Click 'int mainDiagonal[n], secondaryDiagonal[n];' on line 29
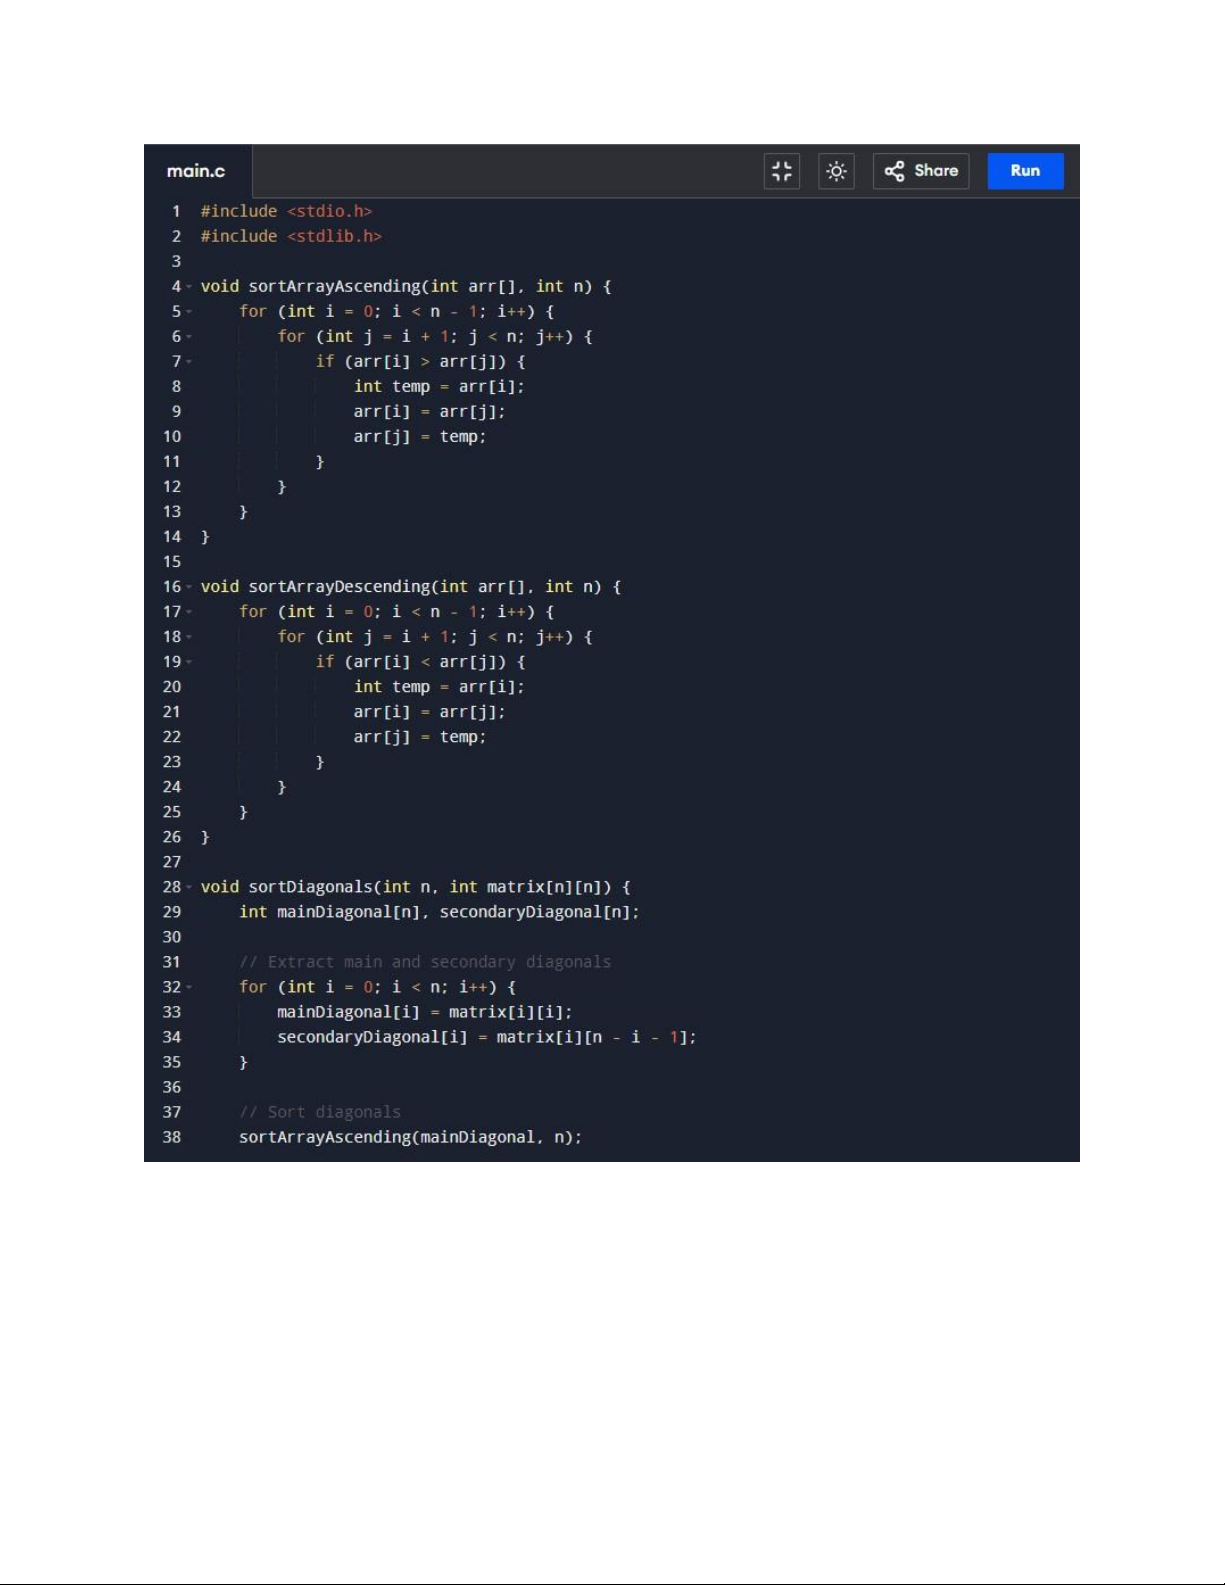 [439, 911]
